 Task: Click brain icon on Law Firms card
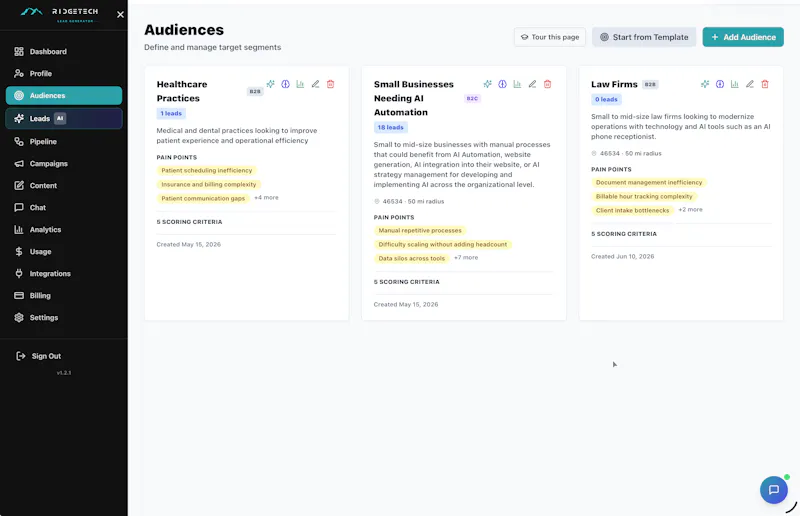(719, 84)
